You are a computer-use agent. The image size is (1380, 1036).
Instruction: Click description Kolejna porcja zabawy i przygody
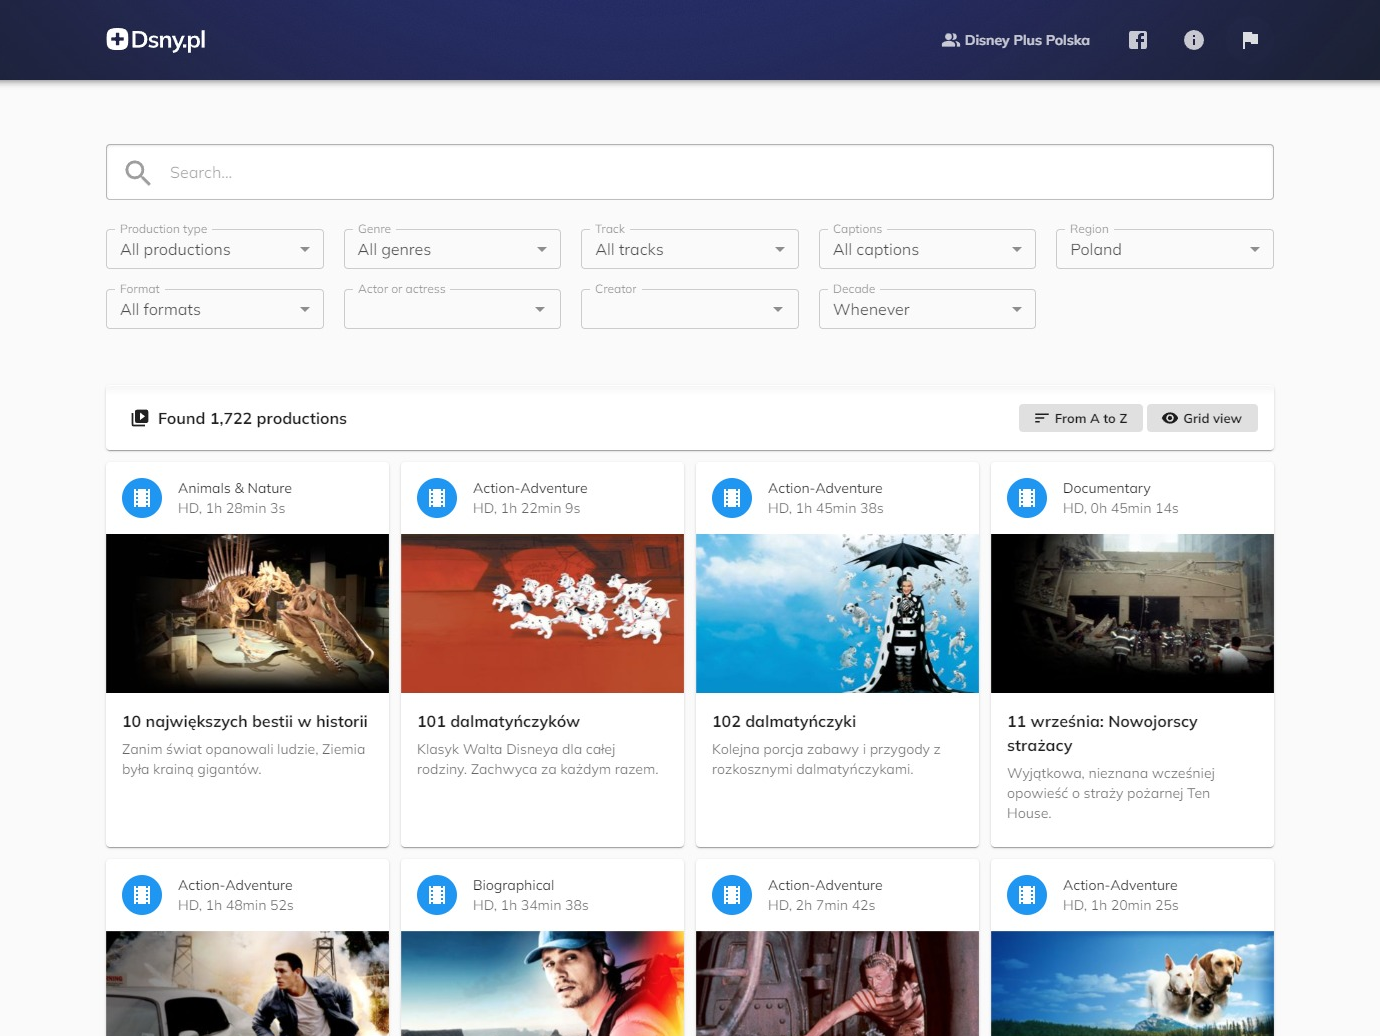[826, 759]
